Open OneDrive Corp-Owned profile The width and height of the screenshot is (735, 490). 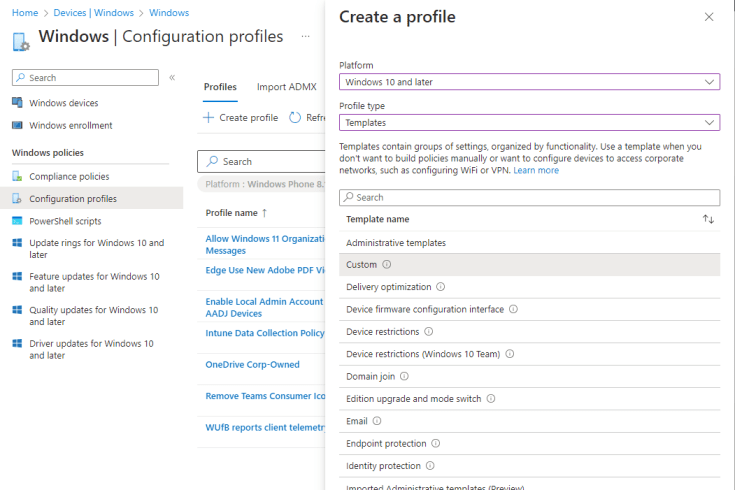(252, 365)
